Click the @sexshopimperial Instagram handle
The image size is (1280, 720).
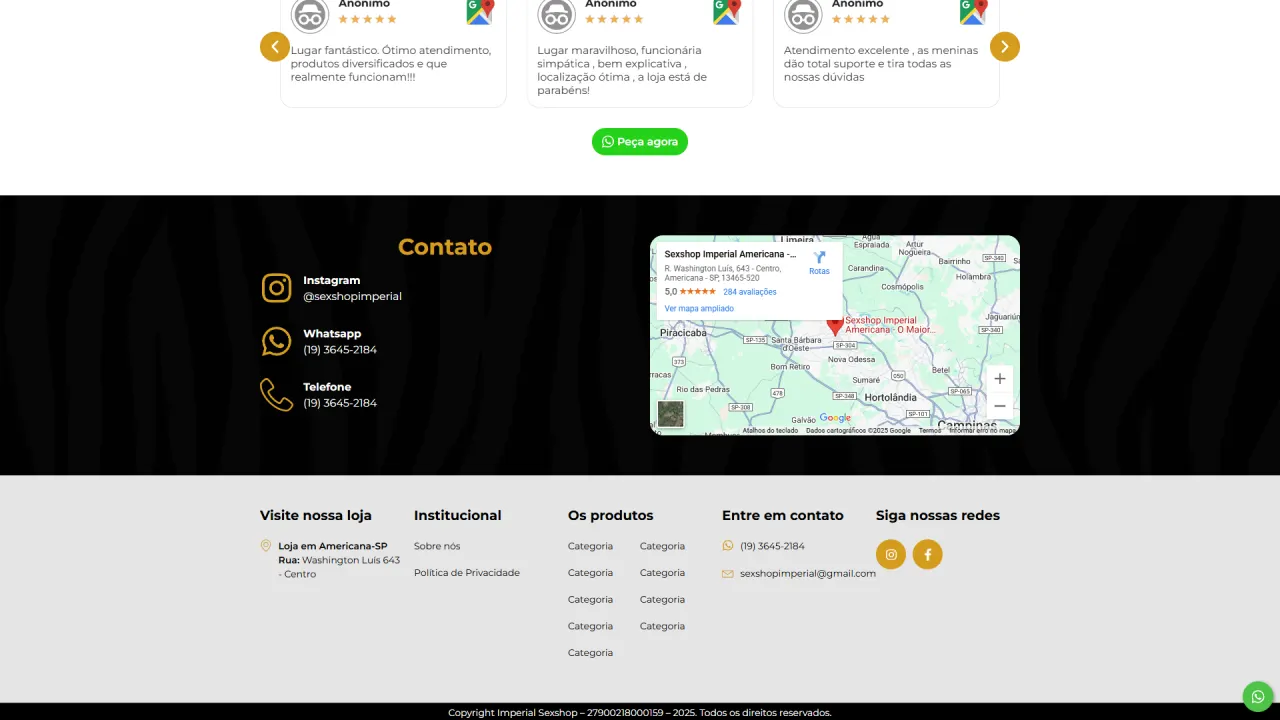(352, 297)
